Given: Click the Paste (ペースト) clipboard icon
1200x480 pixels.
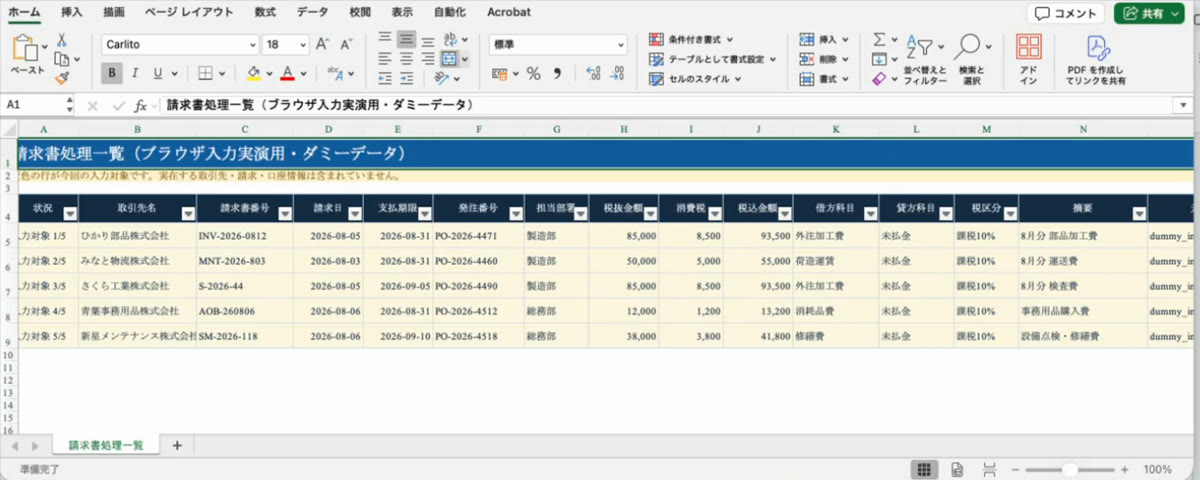Looking at the screenshot, I should pyautogui.click(x=27, y=48).
